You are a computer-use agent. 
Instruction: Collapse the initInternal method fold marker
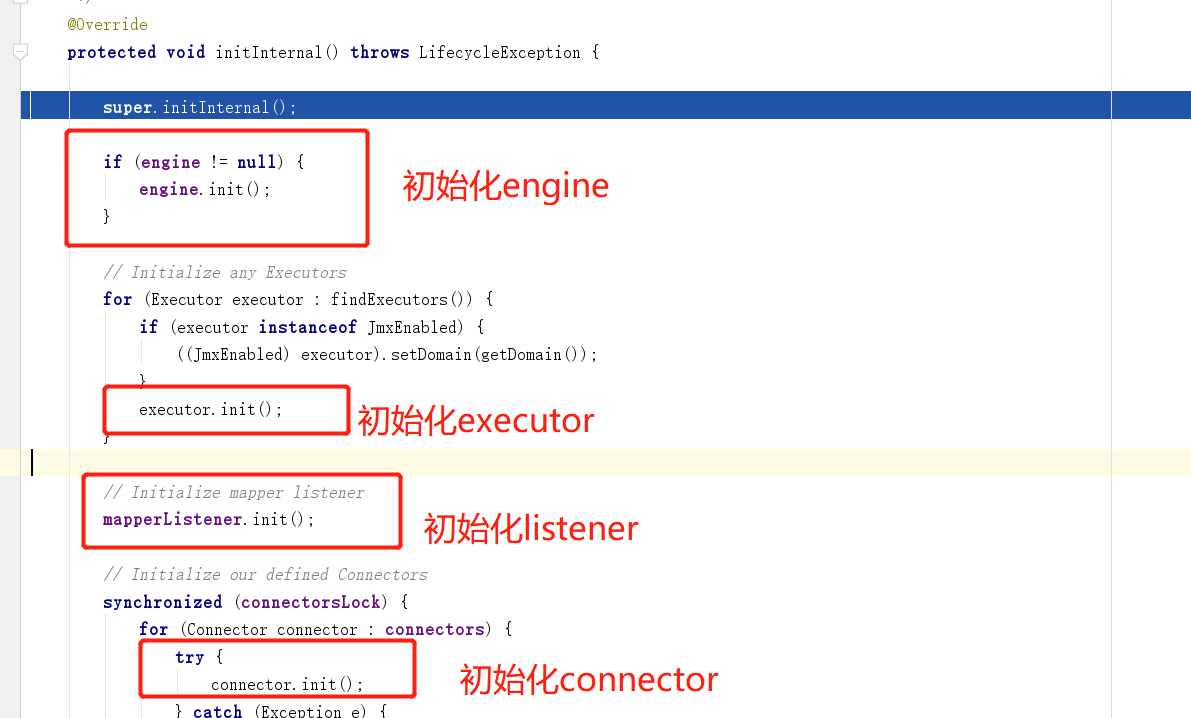pyautogui.click(x=21, y=52)
